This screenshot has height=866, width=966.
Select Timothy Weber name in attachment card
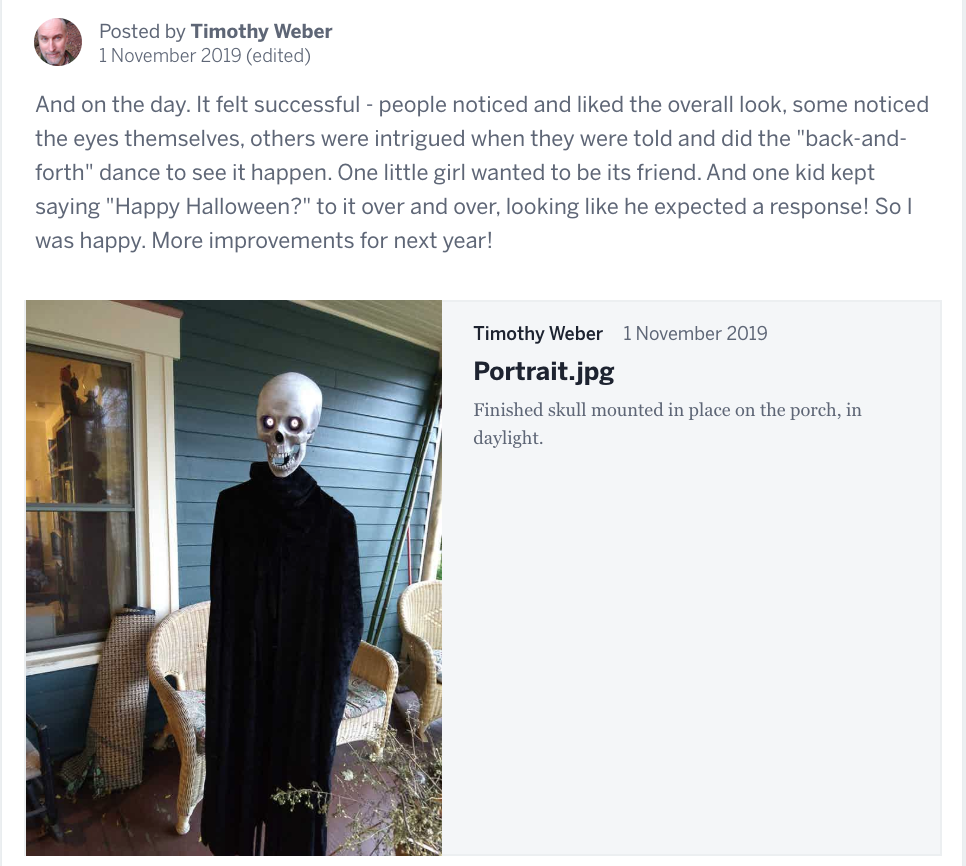point(538,333)
